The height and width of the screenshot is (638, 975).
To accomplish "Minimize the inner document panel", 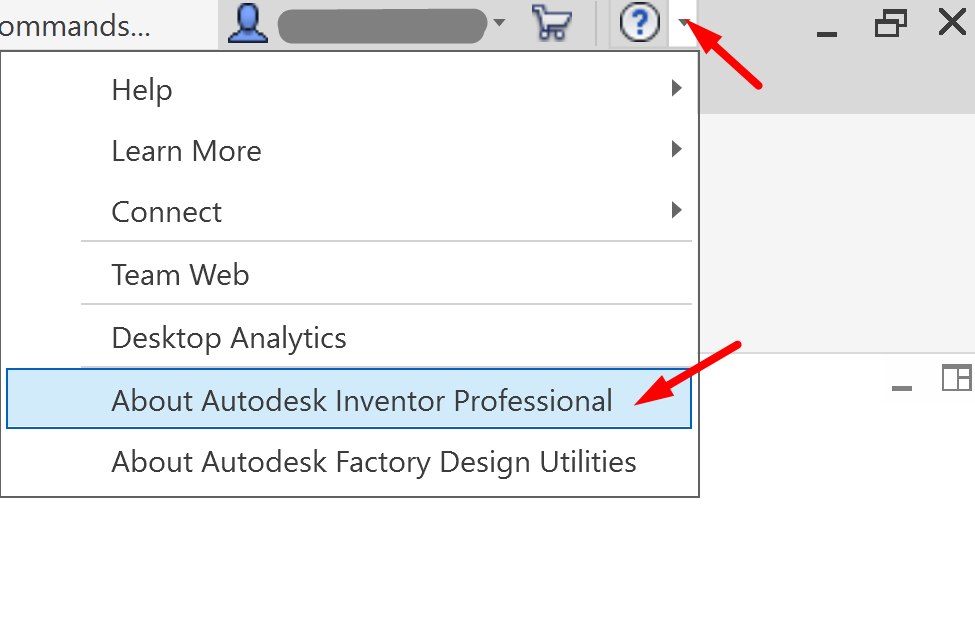I will 902,387.
